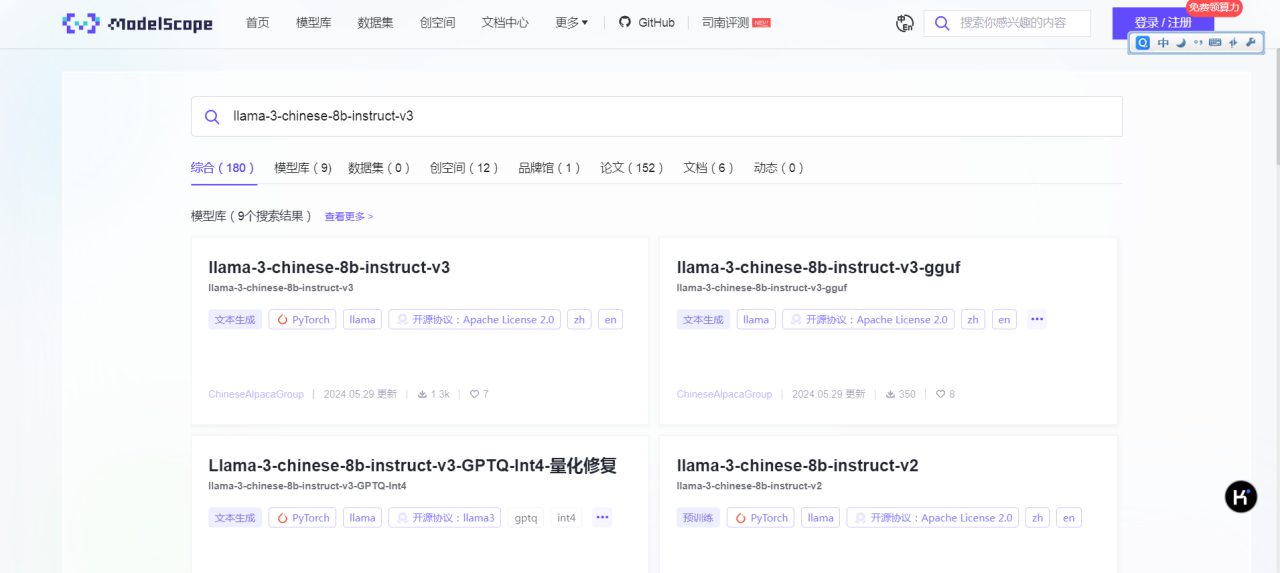1280x573 pixels.
Task: Open the IME soft keyboard icon
Action: point(1215,43)
